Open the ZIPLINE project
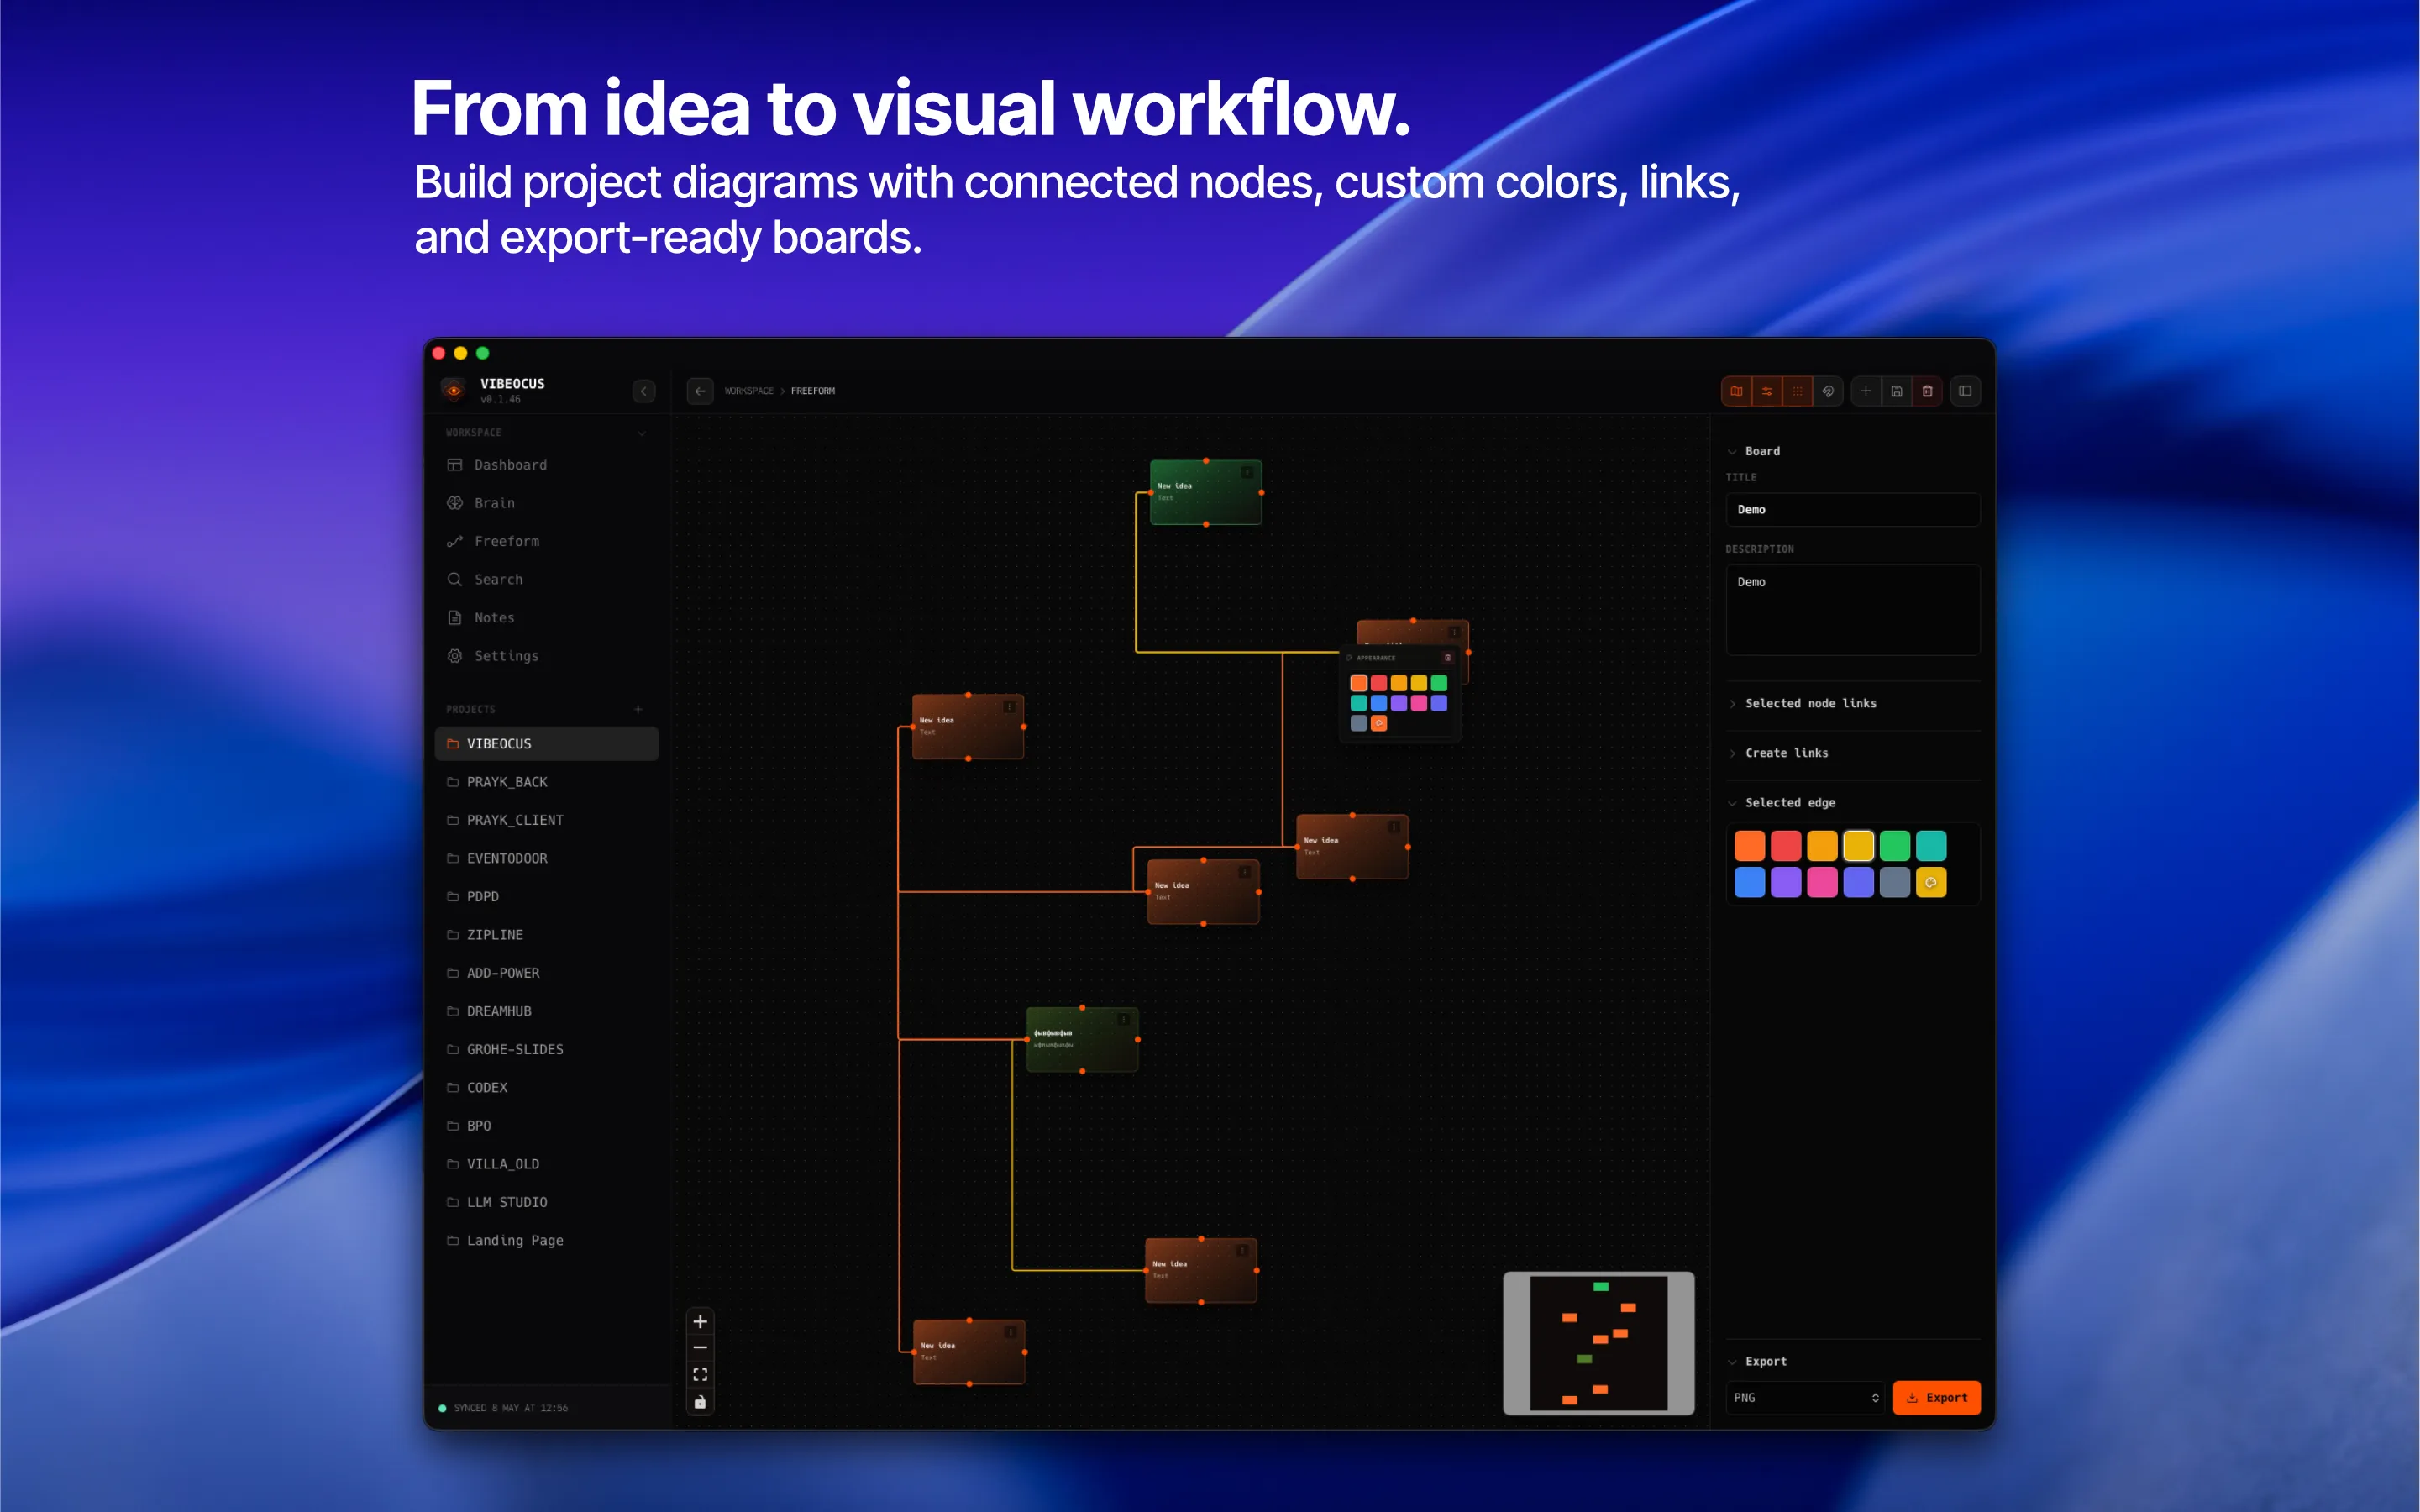 coord(547,935)
